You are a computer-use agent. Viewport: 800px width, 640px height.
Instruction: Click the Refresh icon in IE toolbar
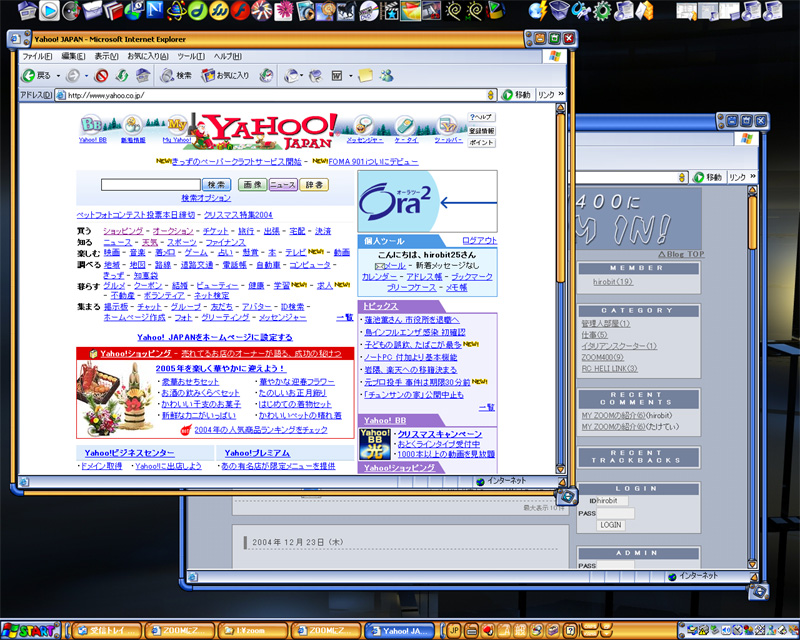click(x=122, y=75)
